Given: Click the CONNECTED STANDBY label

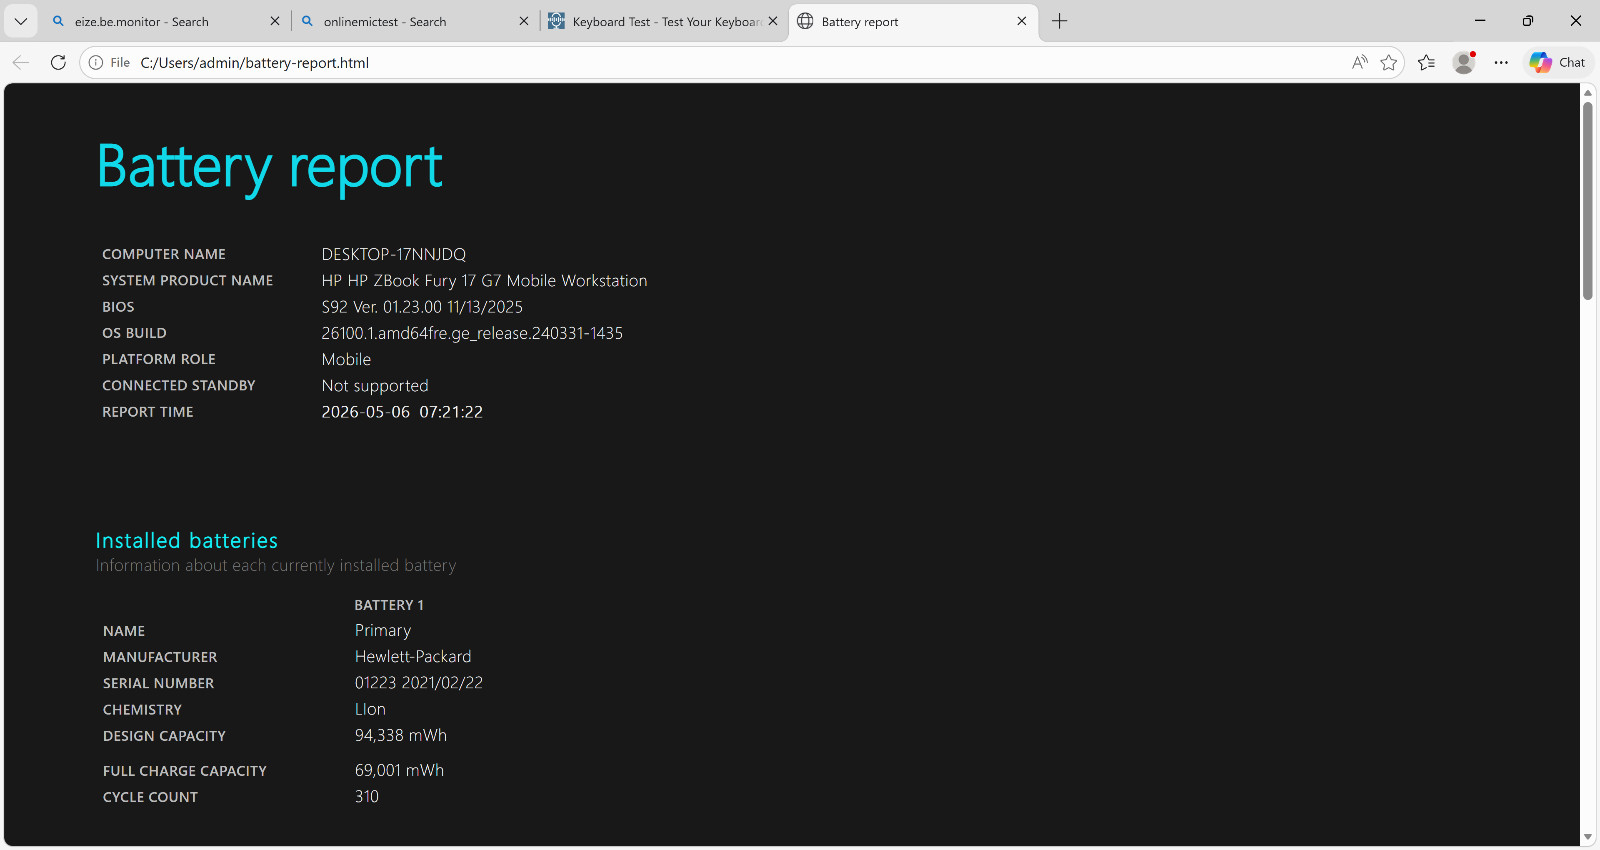Looking at the screenshot, I should coord(179,385).
